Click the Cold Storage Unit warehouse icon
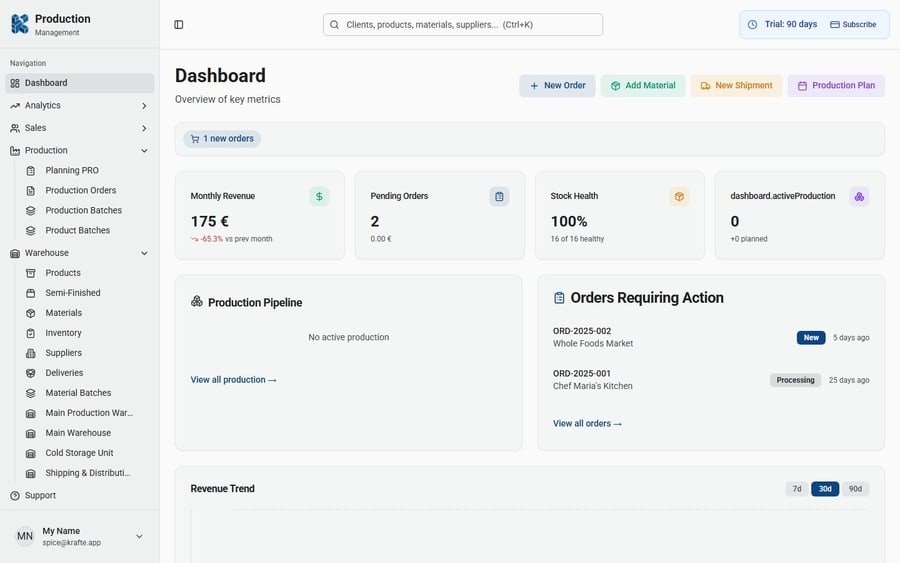 click(x=31, y=453)
